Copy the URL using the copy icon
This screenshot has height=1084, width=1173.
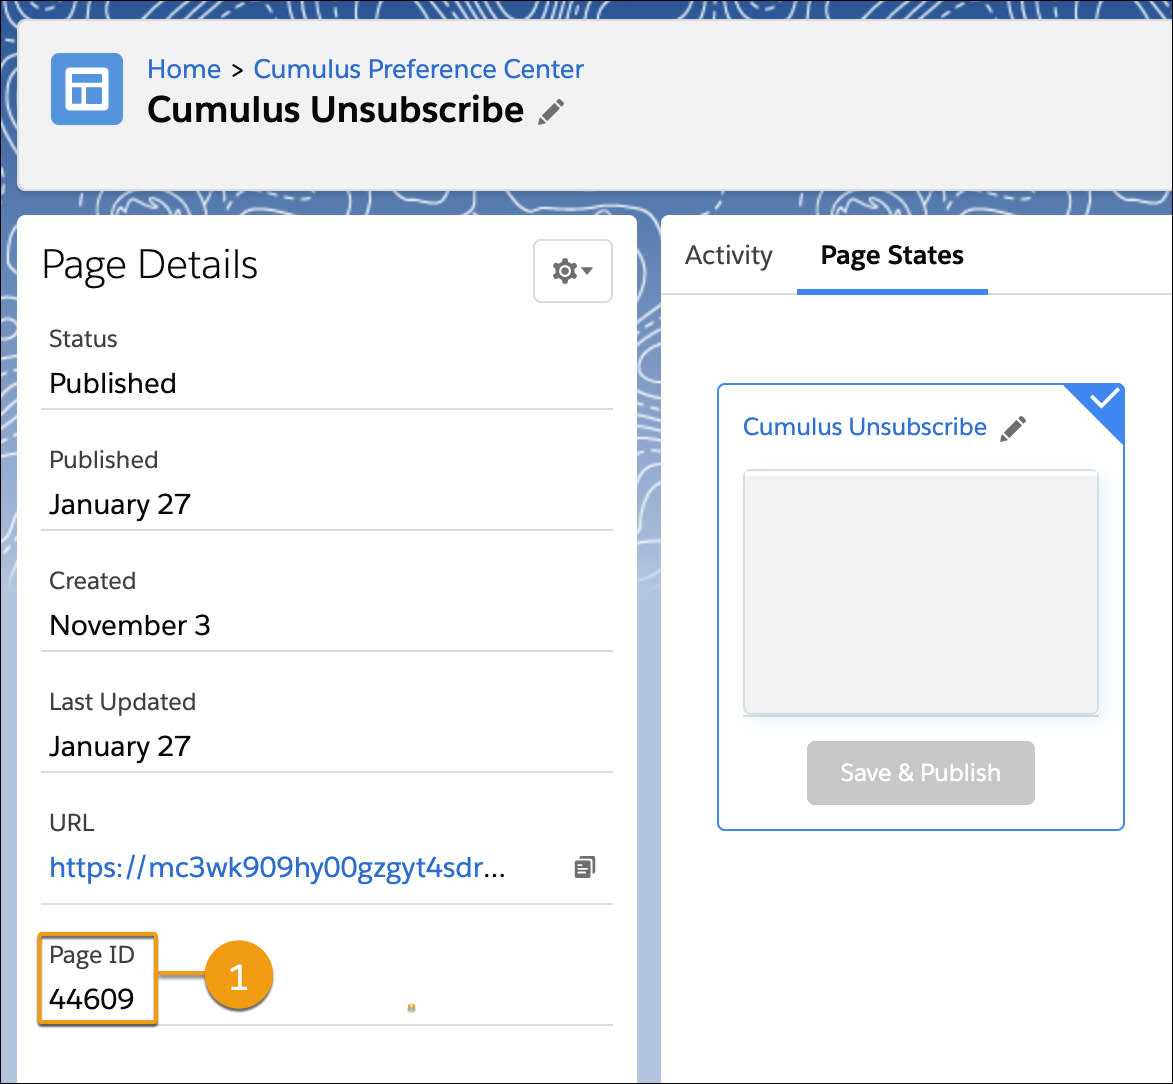click(585, 867)
